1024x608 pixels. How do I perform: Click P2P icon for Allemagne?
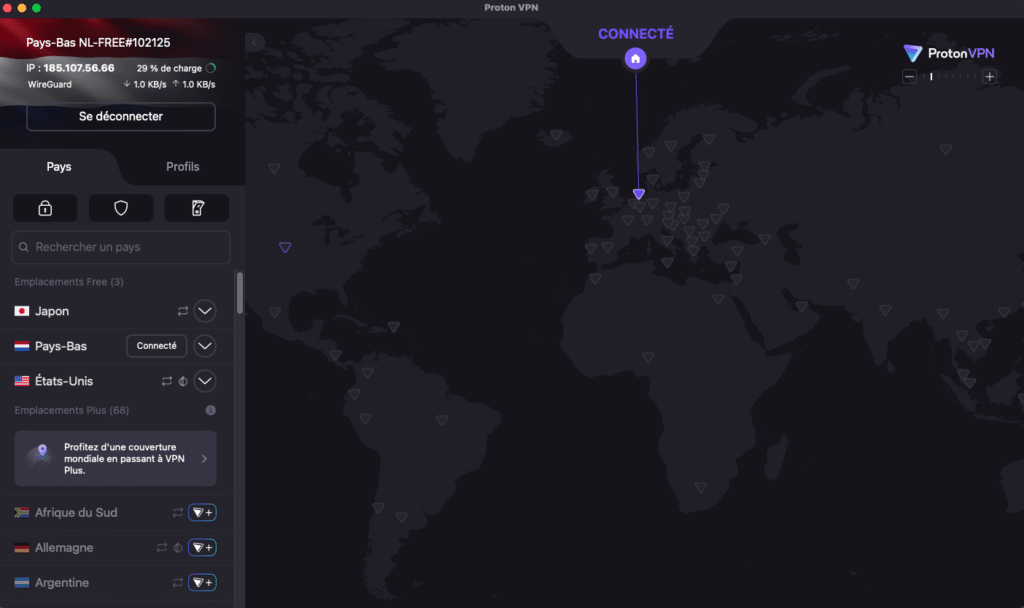tap(162, 547)
